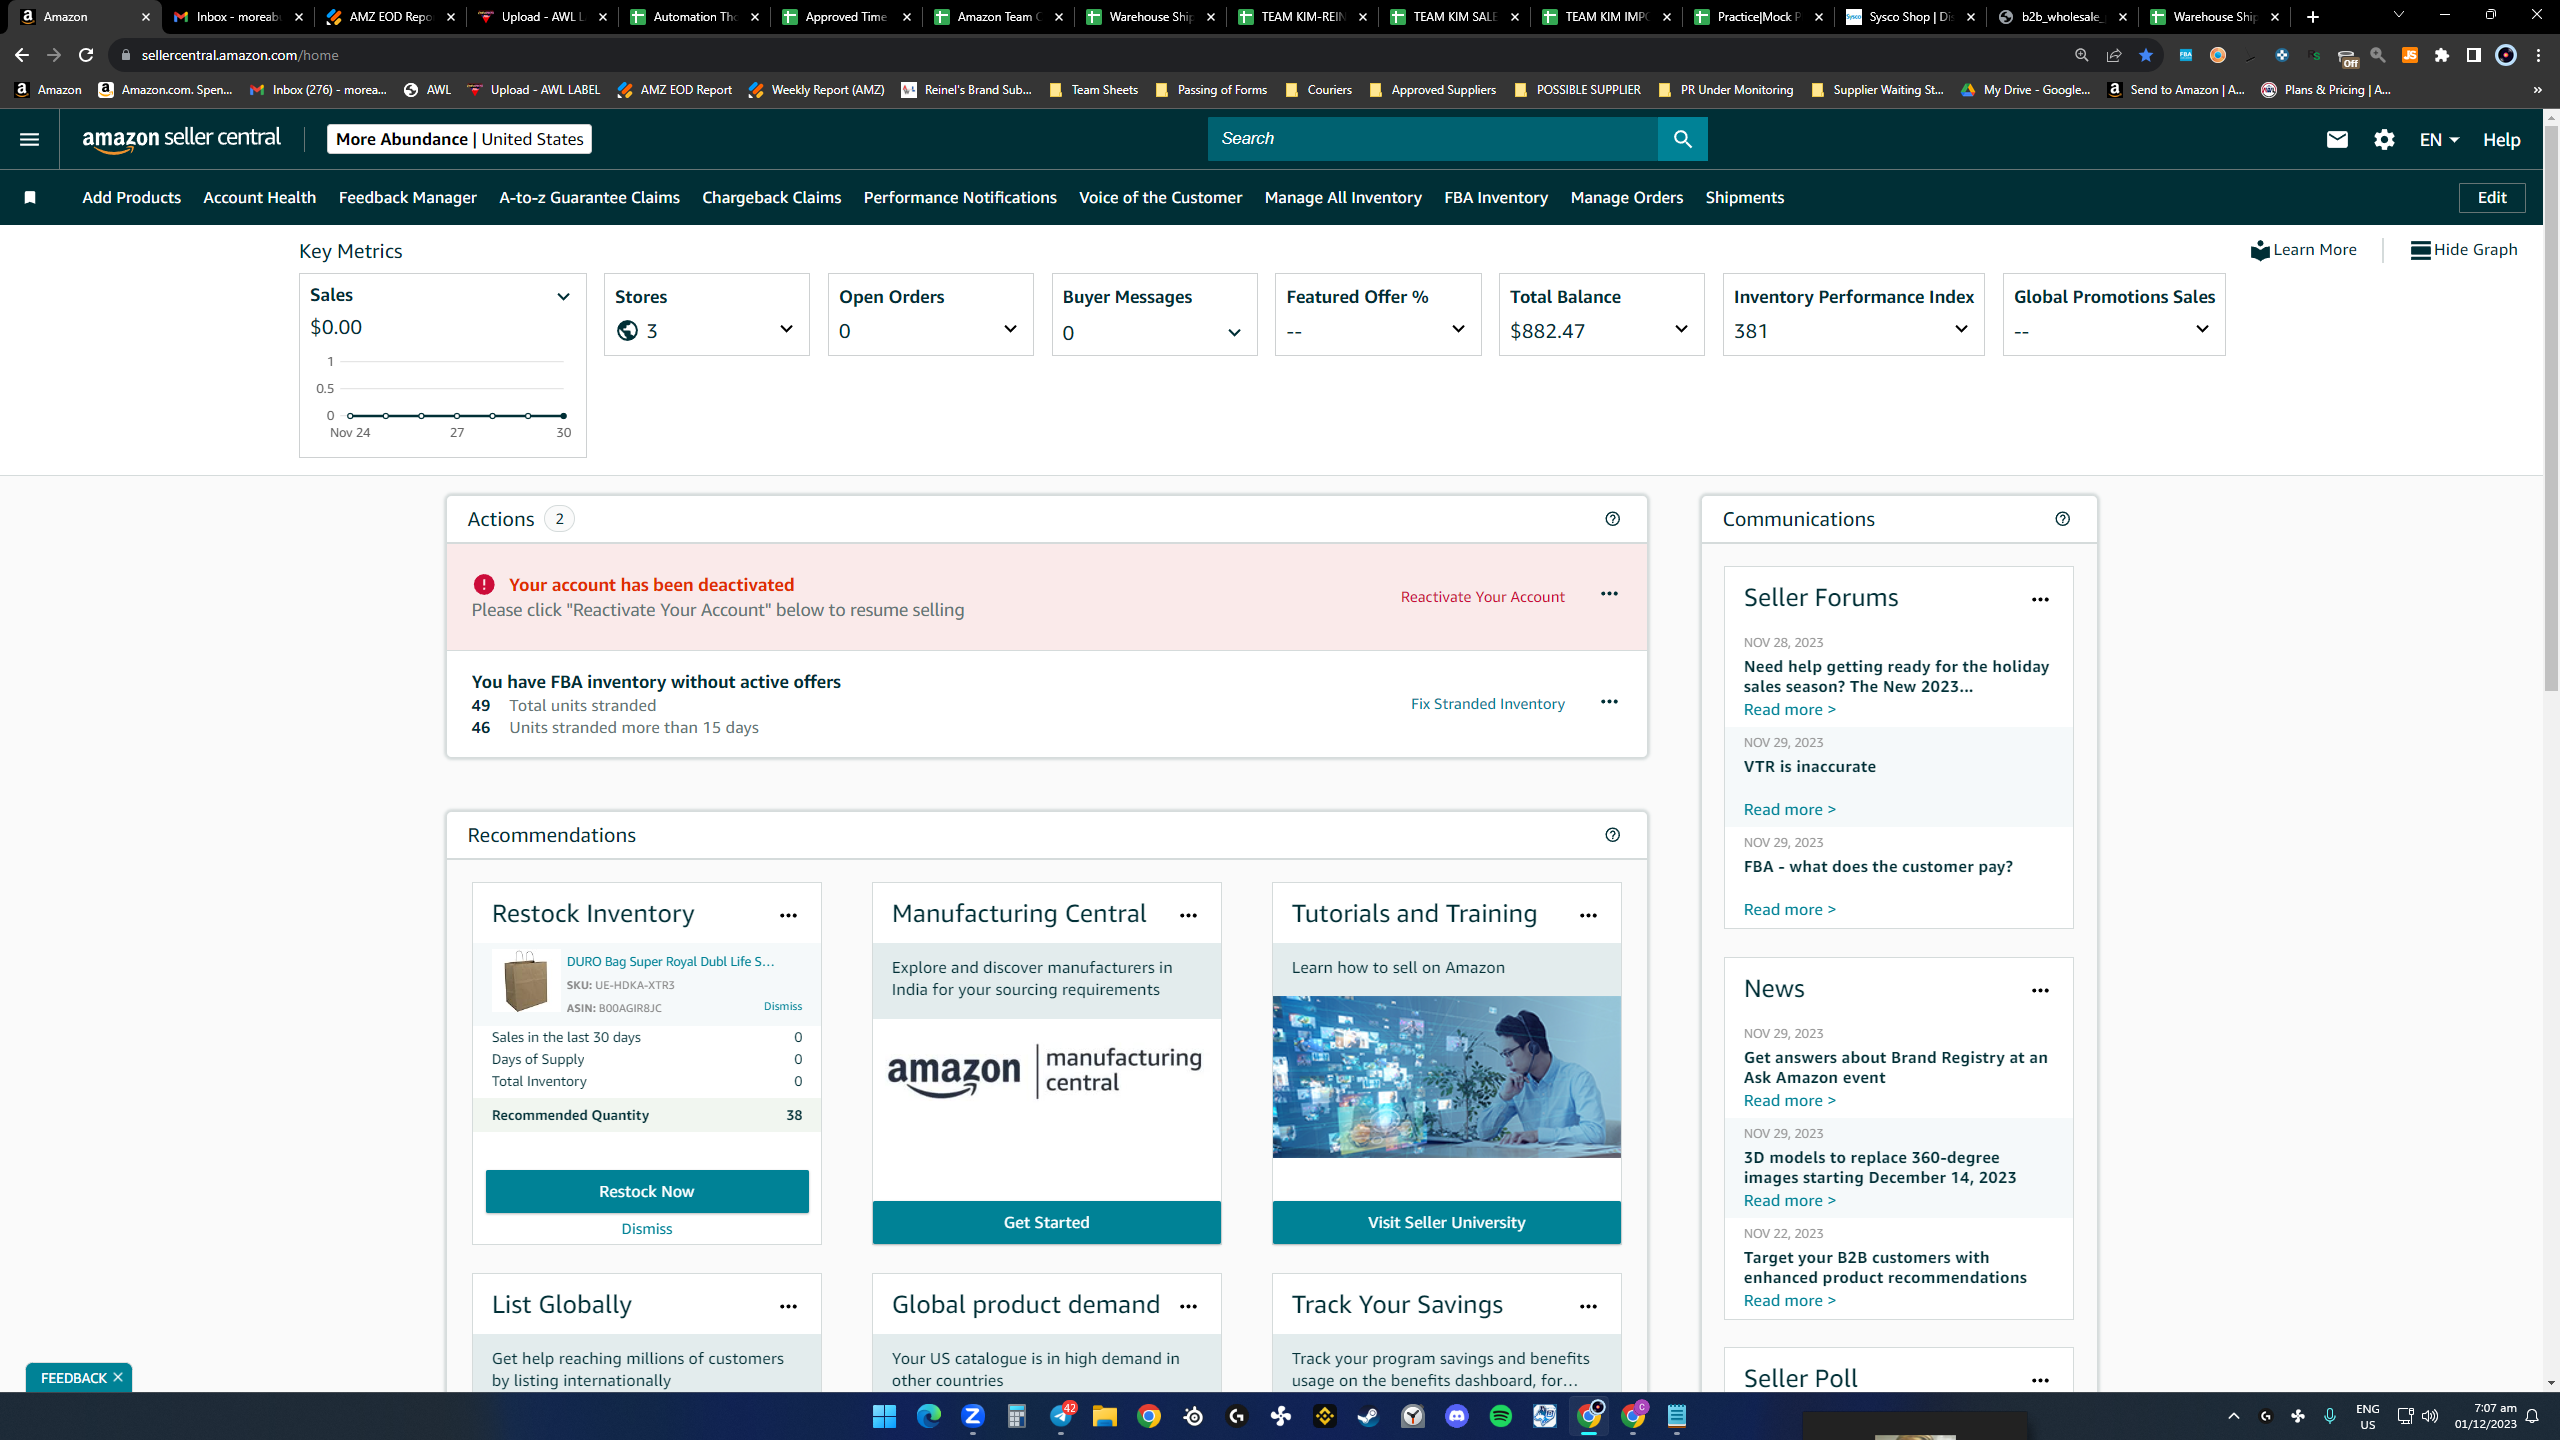2560x1440 pixels.
Task: Click the bookmark icon left of Add Products
Action: (30, 197)
